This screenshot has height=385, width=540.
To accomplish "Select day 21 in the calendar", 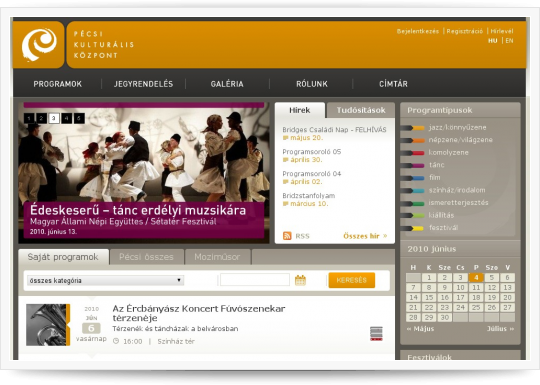I will tap(413, 308).
